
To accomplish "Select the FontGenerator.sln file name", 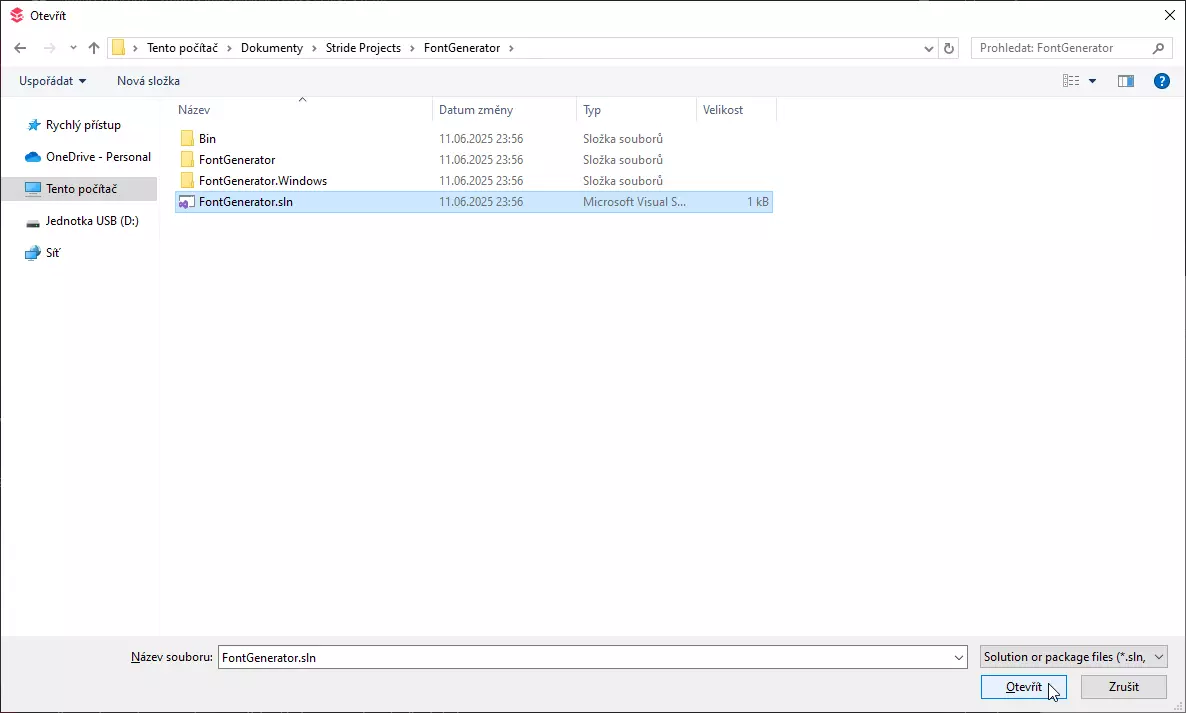I will click(246, 202).
